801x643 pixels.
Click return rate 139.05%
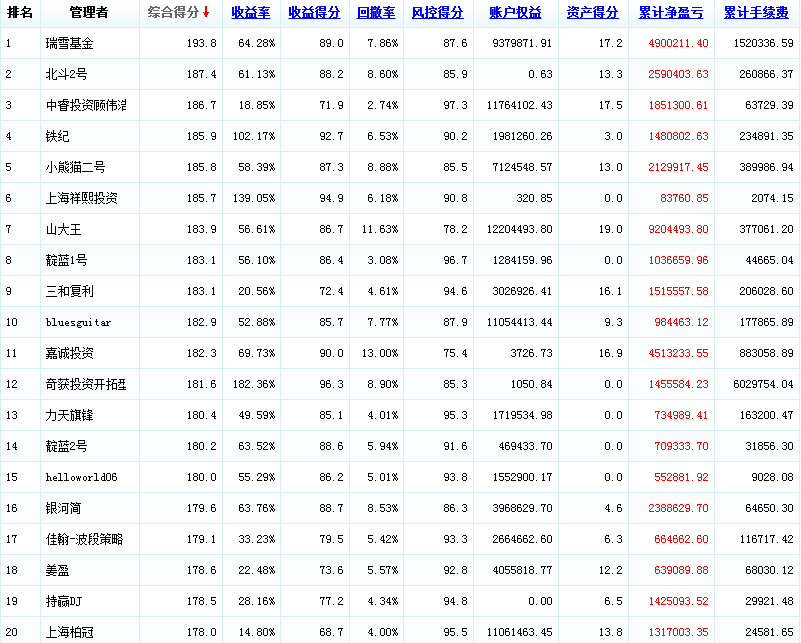[x=254, y=198]
